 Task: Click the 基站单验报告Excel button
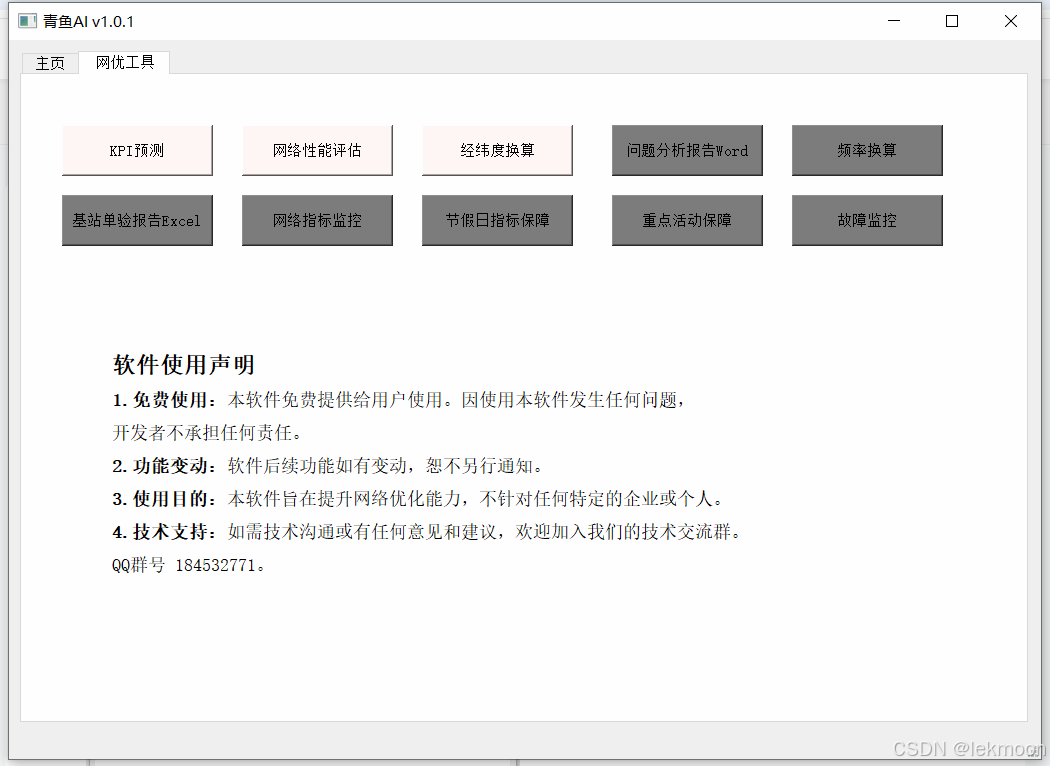click(x=137, y=220)
